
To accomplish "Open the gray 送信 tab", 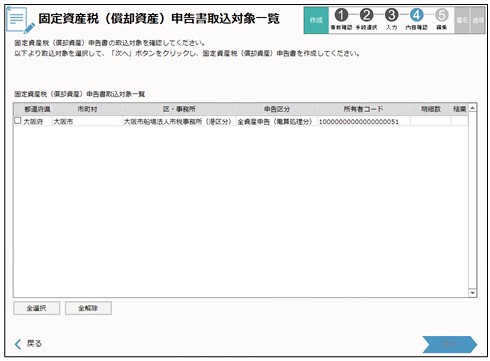I will [478, 20].
